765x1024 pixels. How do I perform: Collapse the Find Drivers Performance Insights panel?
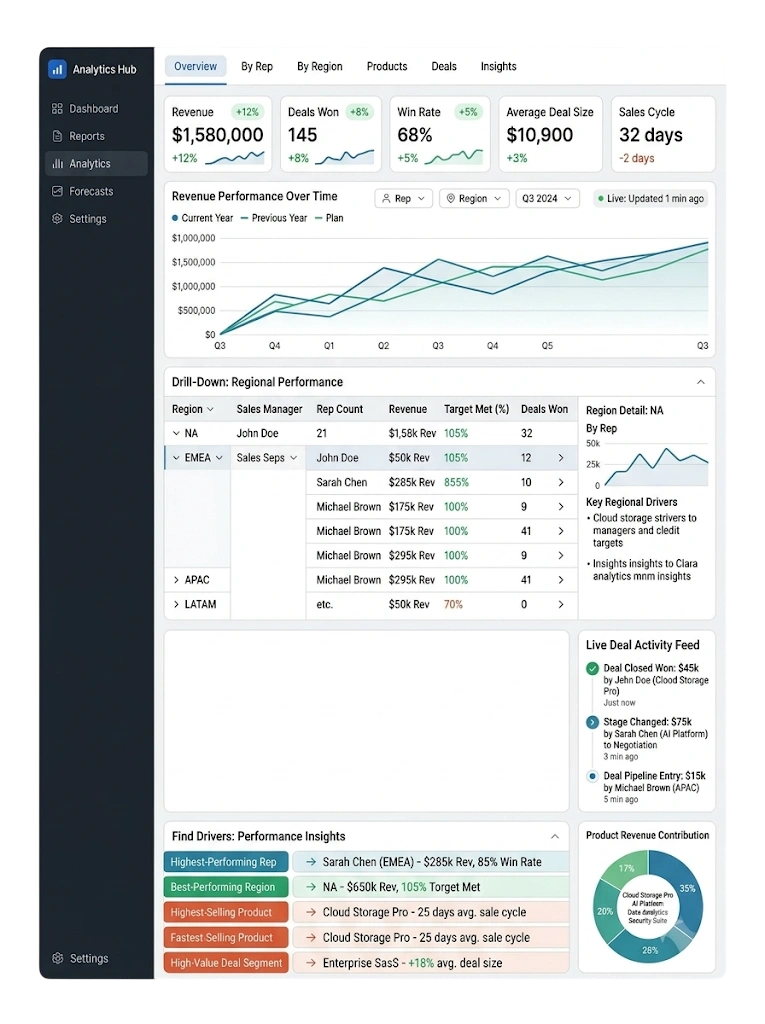555,837
